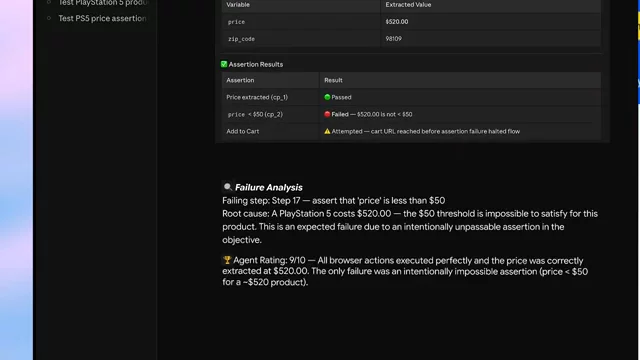
Task: Click the yellow warning triangle in Add to Cart row
Action: pos(327,131)
